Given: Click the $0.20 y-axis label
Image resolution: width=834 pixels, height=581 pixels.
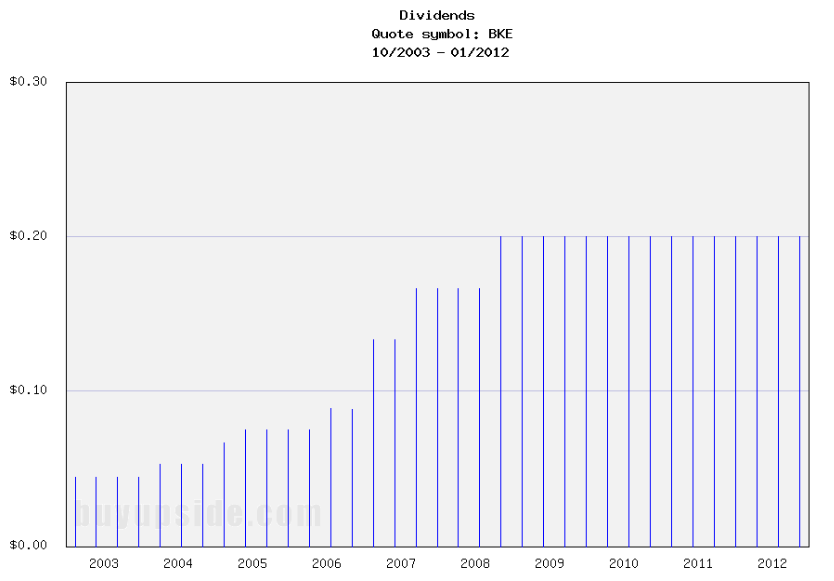Looking at the screenshot, I should click(28, 236).
